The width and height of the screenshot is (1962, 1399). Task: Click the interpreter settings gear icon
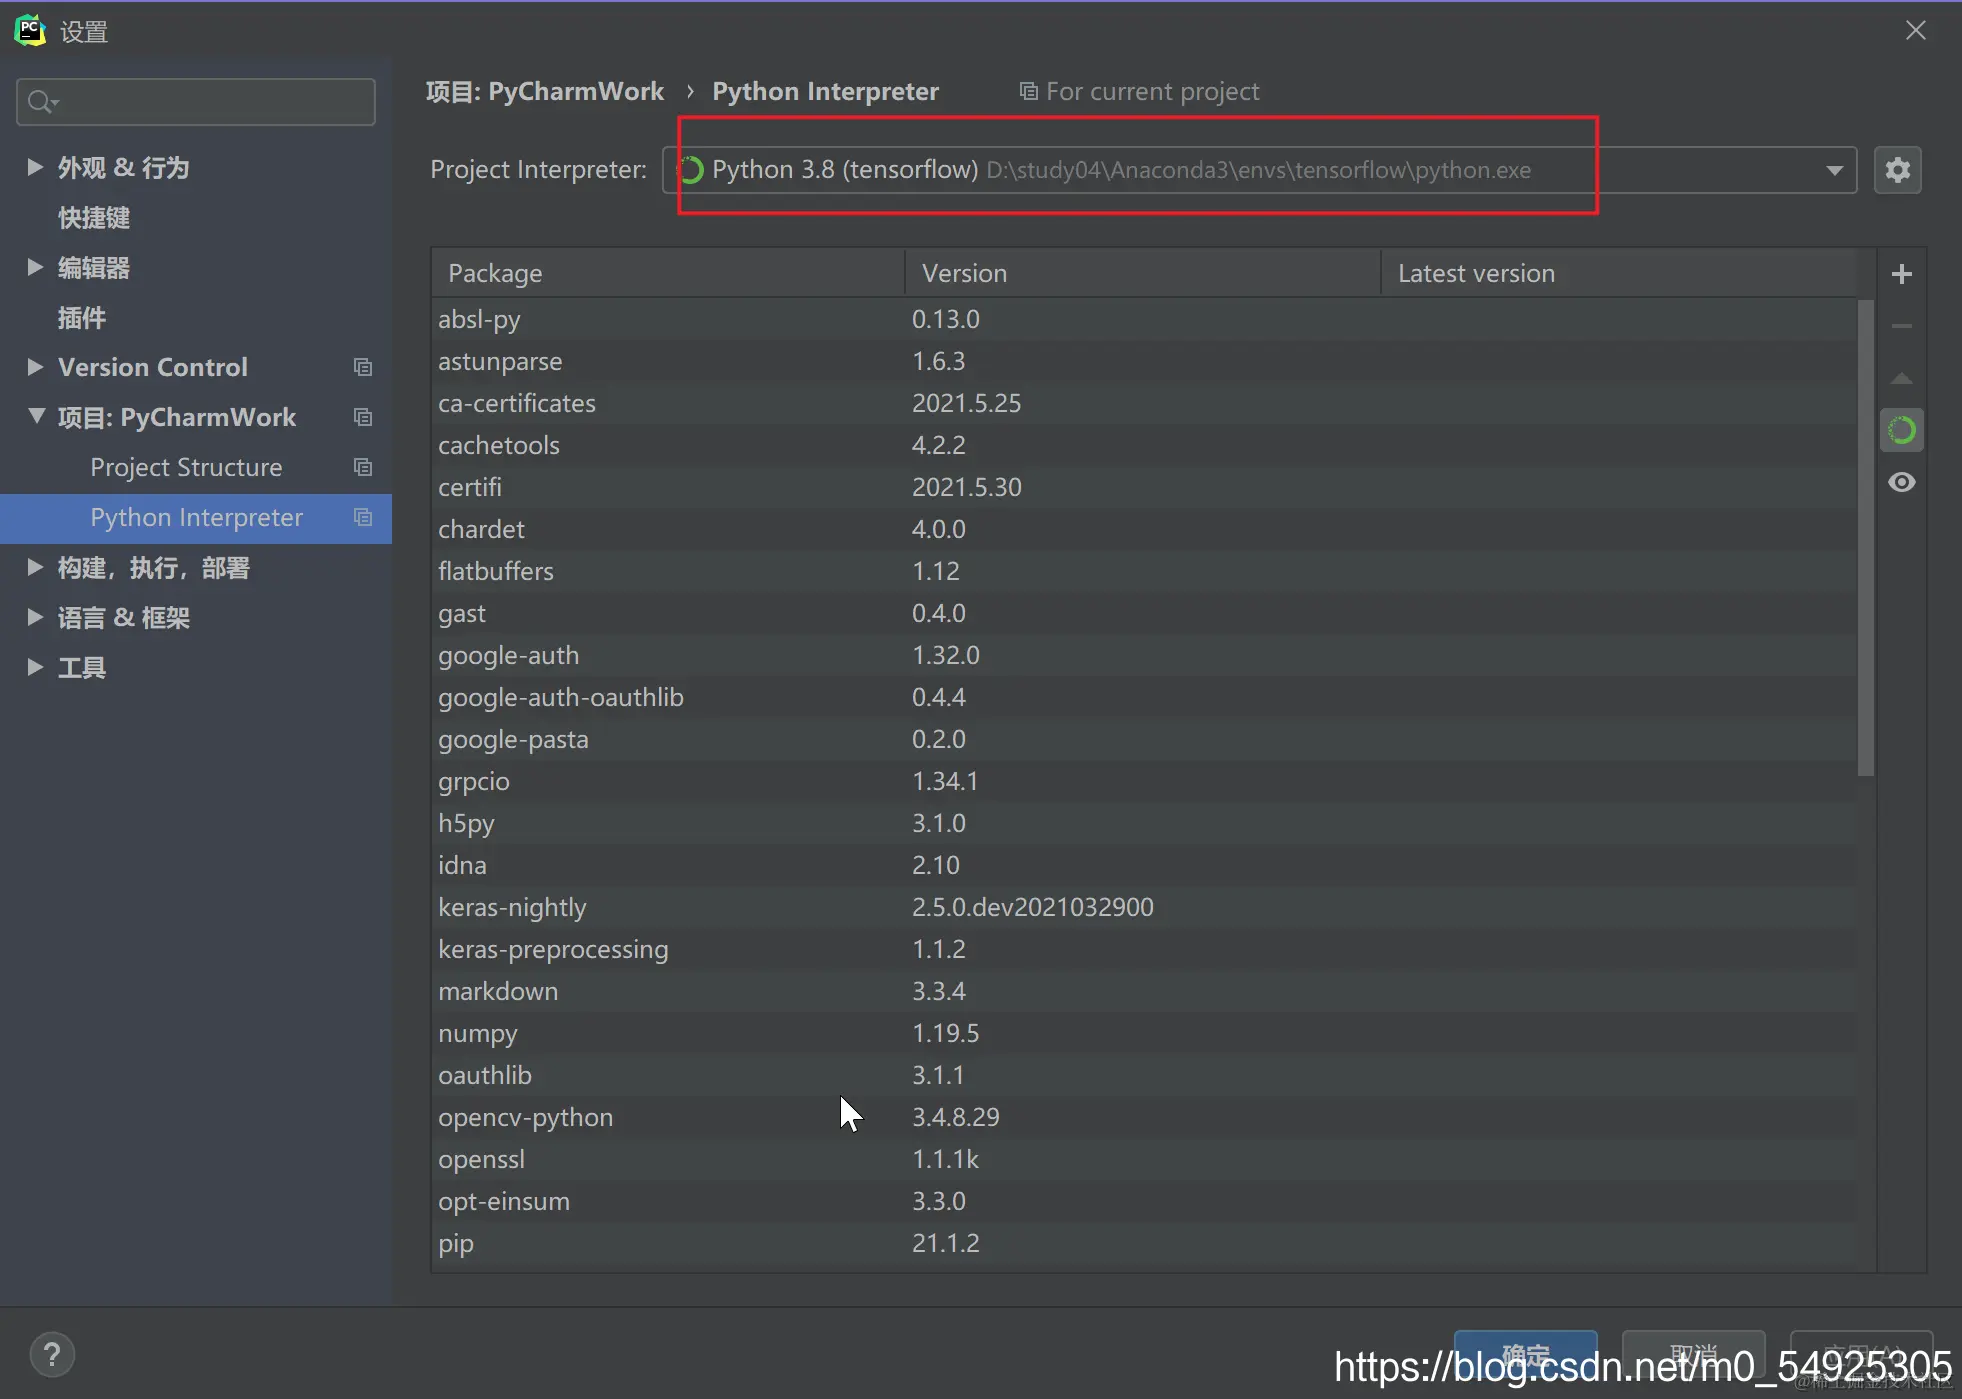click(x=1897, y=170)
